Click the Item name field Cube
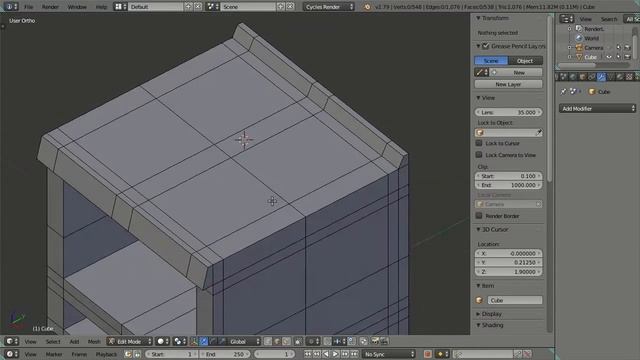The width and height of the screenshot is (640, 360). point(515,300)
